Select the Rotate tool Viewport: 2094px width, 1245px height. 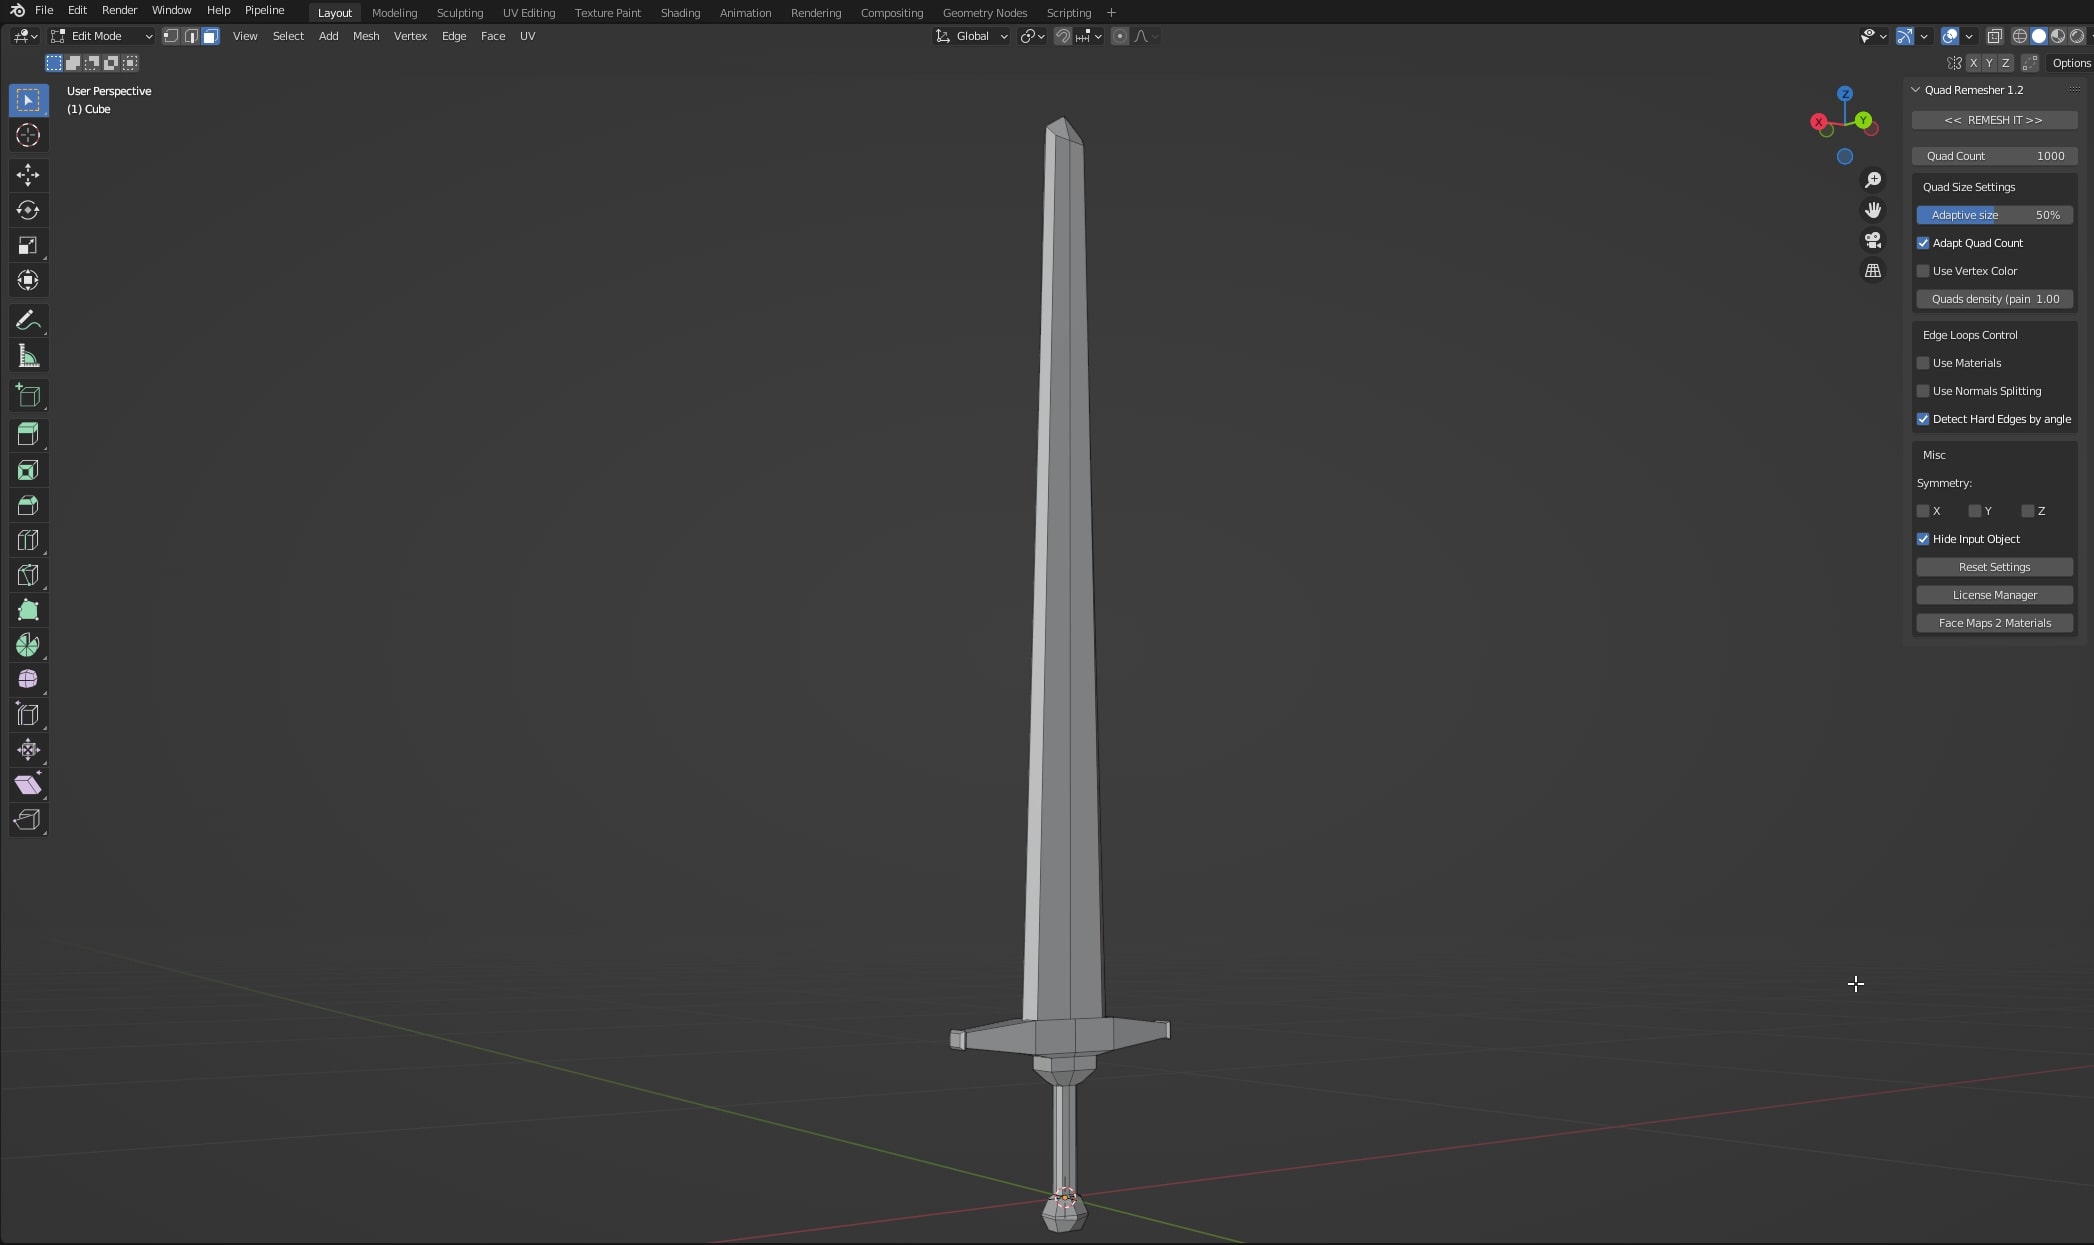28,211
